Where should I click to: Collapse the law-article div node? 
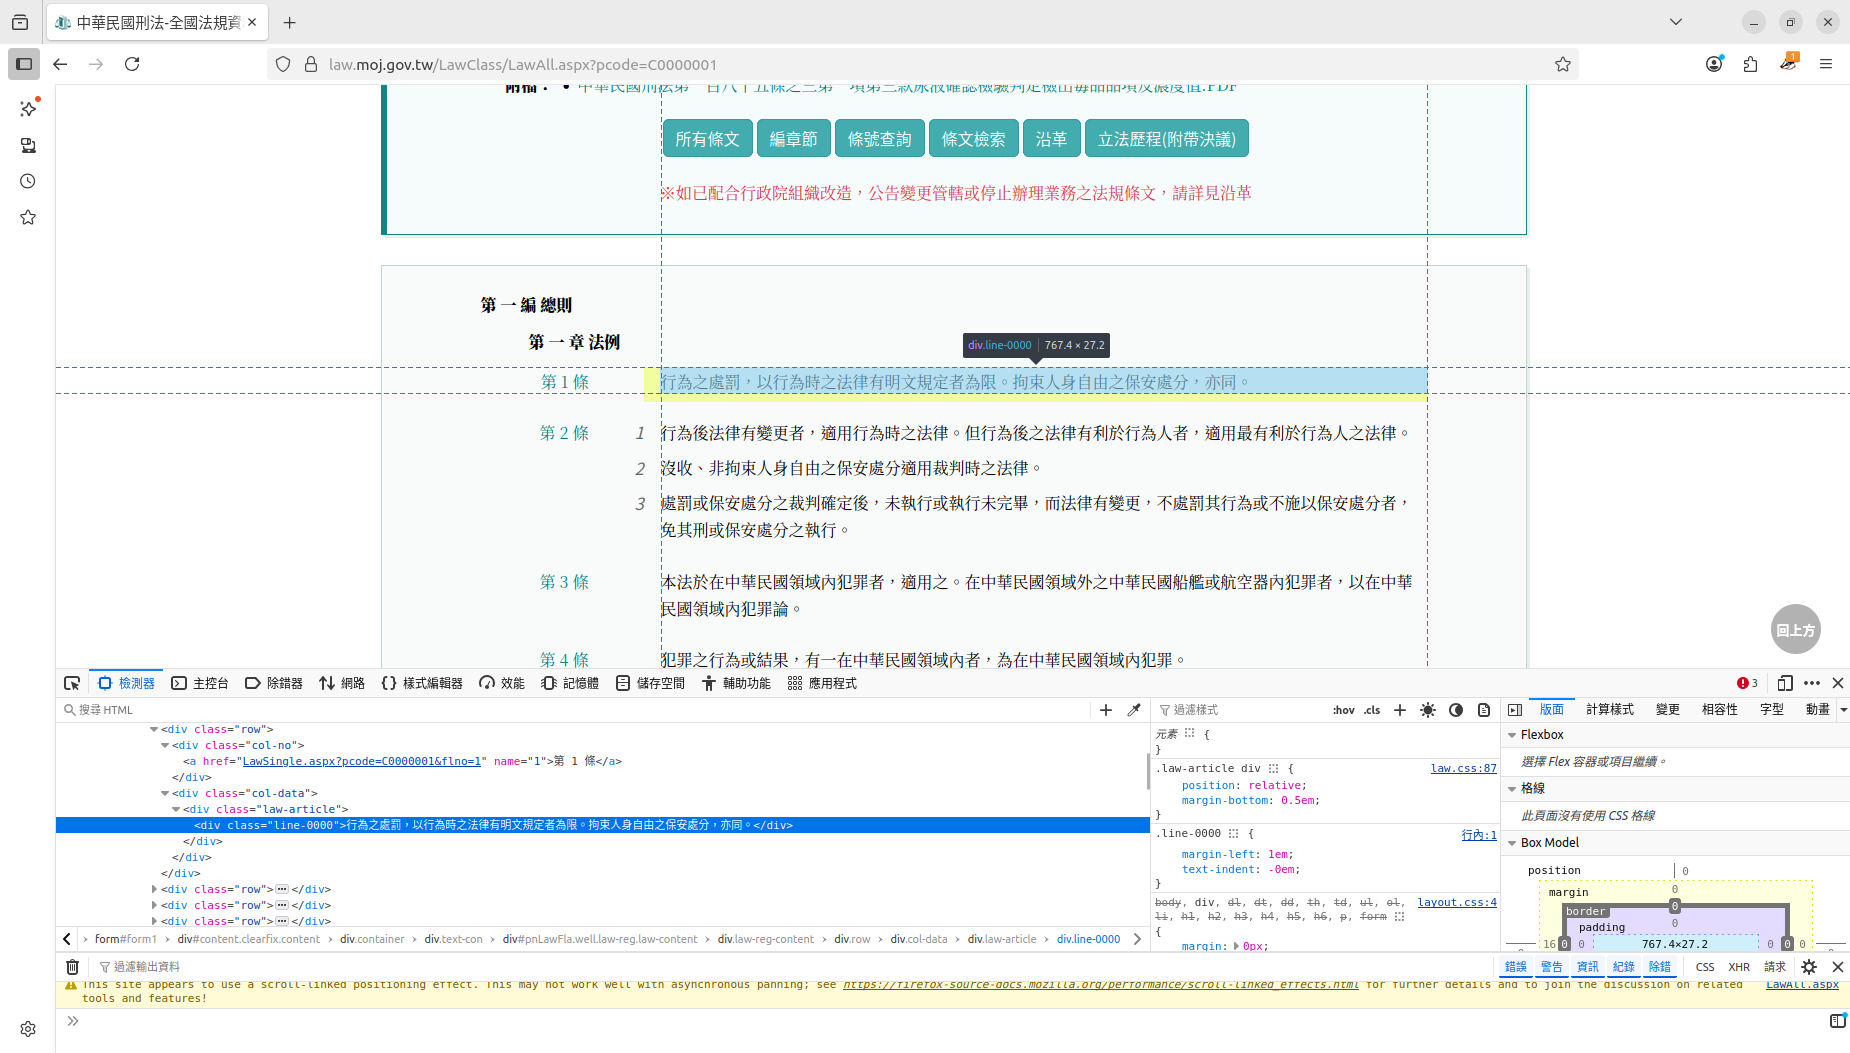(x=177, y=809)
